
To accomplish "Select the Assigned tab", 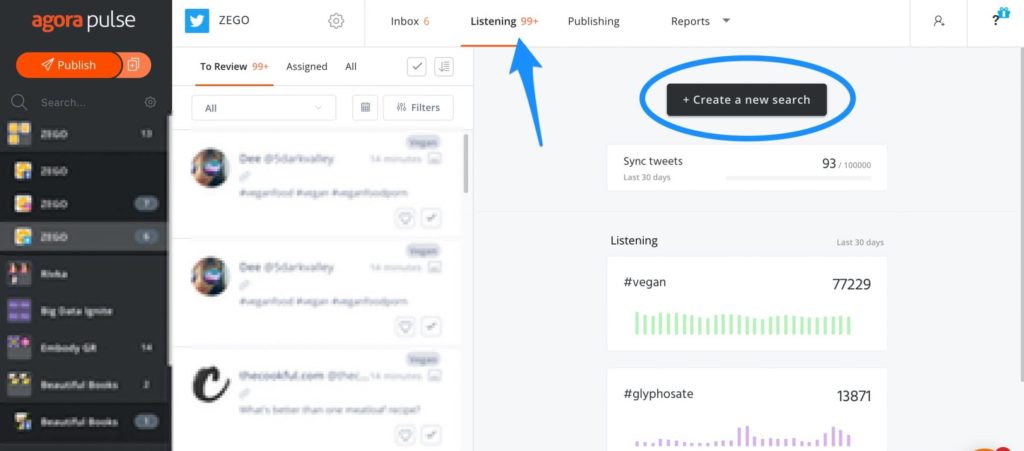I will coord(307,67).
